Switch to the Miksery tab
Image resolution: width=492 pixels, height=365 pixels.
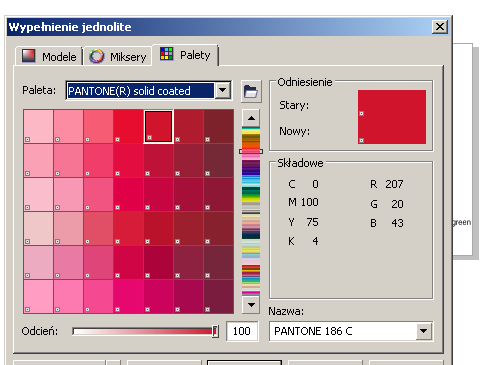point(118,57)
